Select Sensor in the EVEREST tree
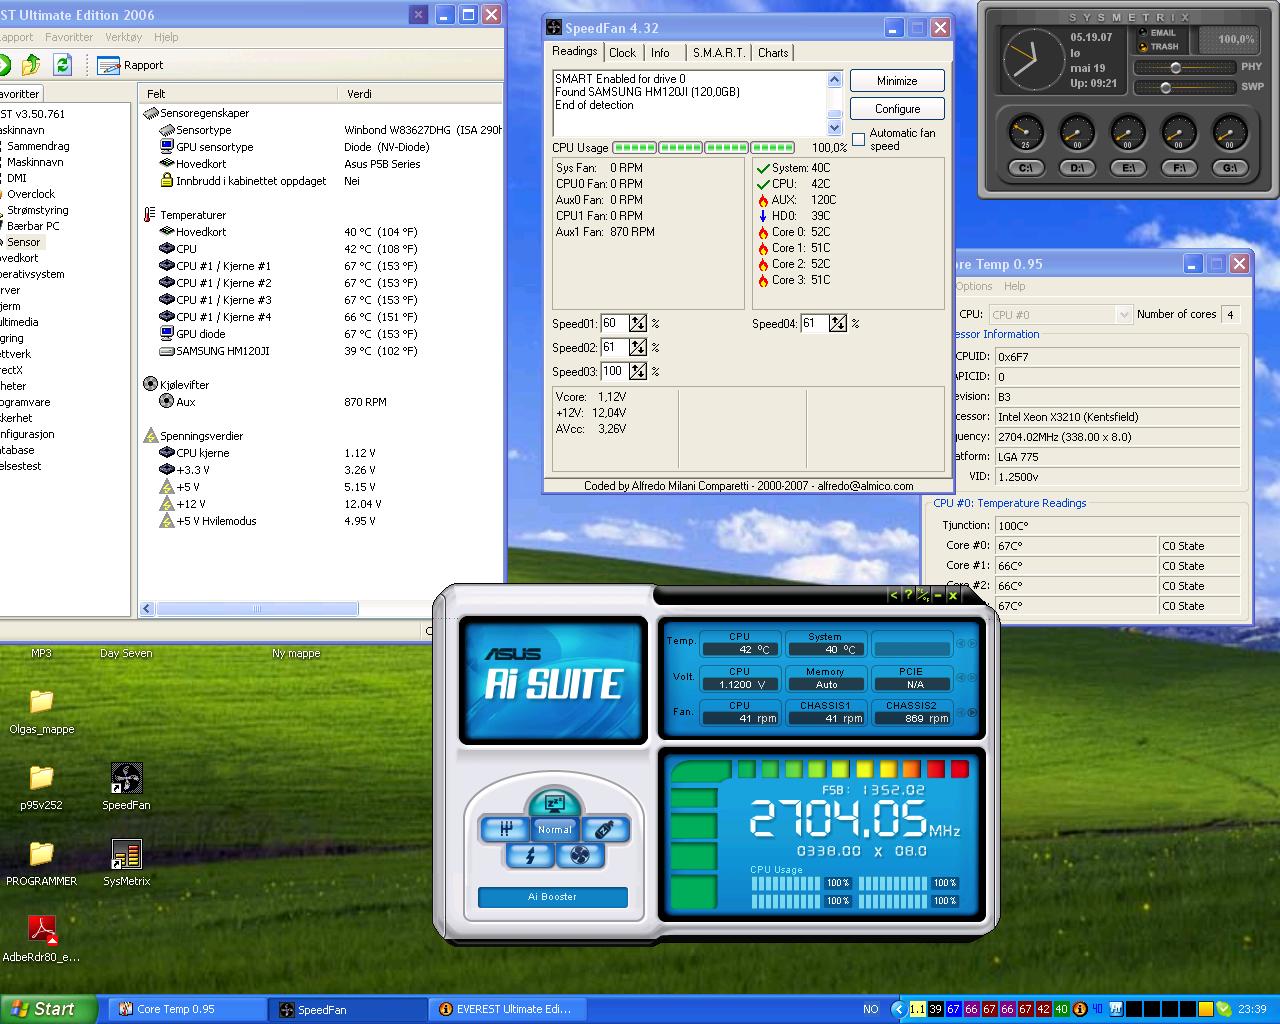This screenshot has width=1280, height=1024. pyautogui.click(x=23, y=242)
